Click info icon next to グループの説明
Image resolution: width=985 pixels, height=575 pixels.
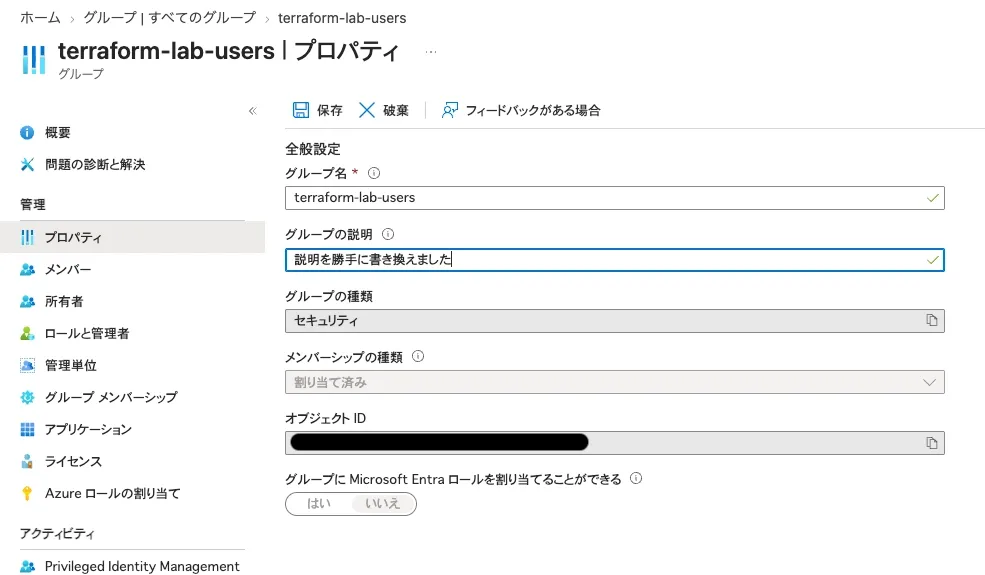click(x=388, y=234)
